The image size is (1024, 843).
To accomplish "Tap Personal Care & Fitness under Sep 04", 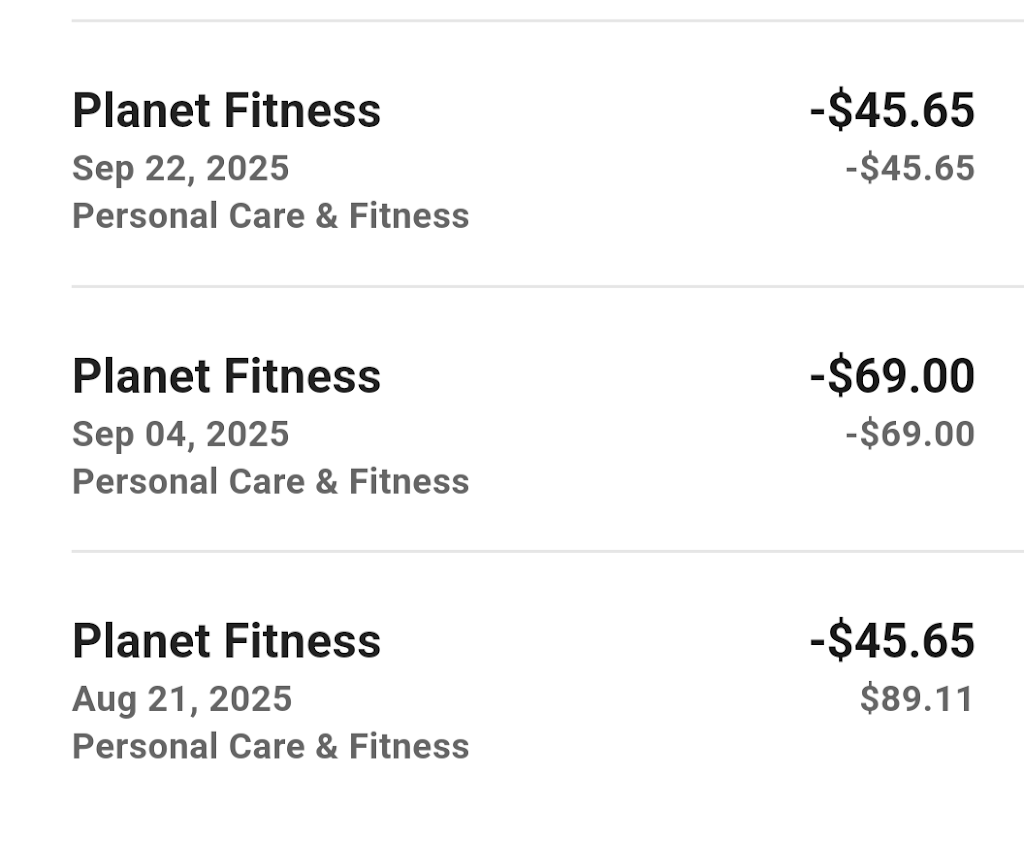I will (270, 482).
